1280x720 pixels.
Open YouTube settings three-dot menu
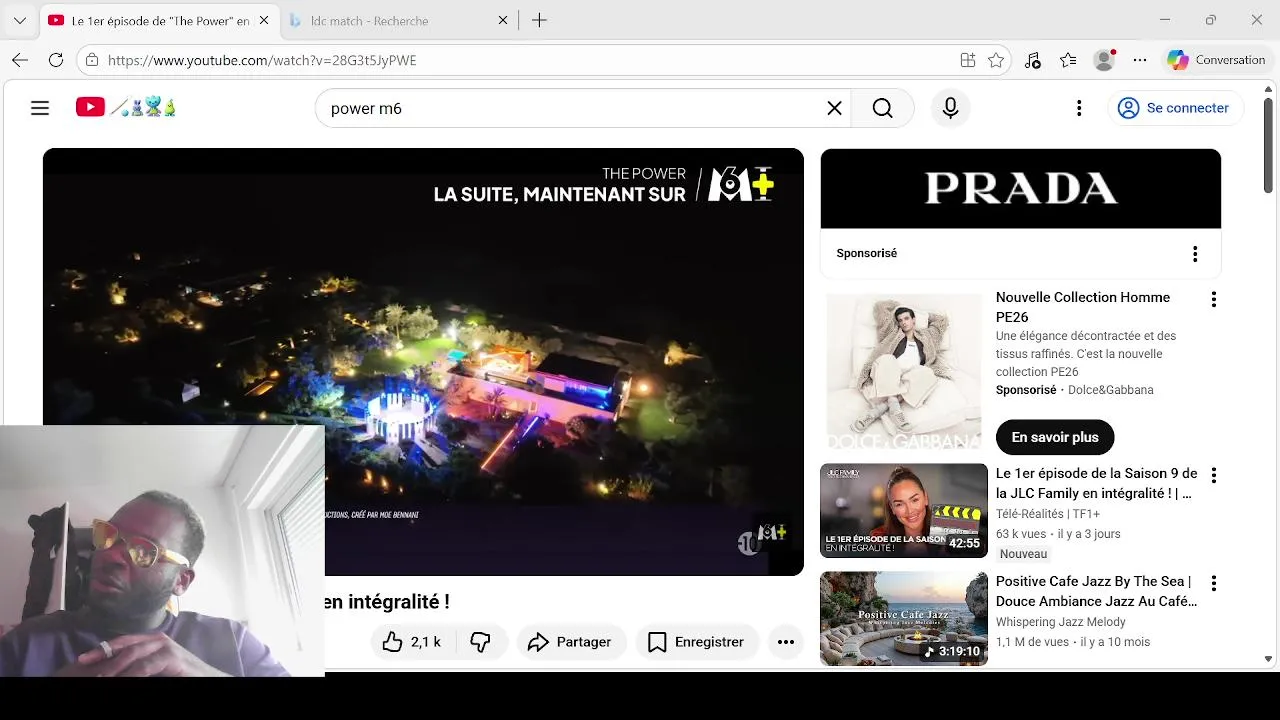1079,108
